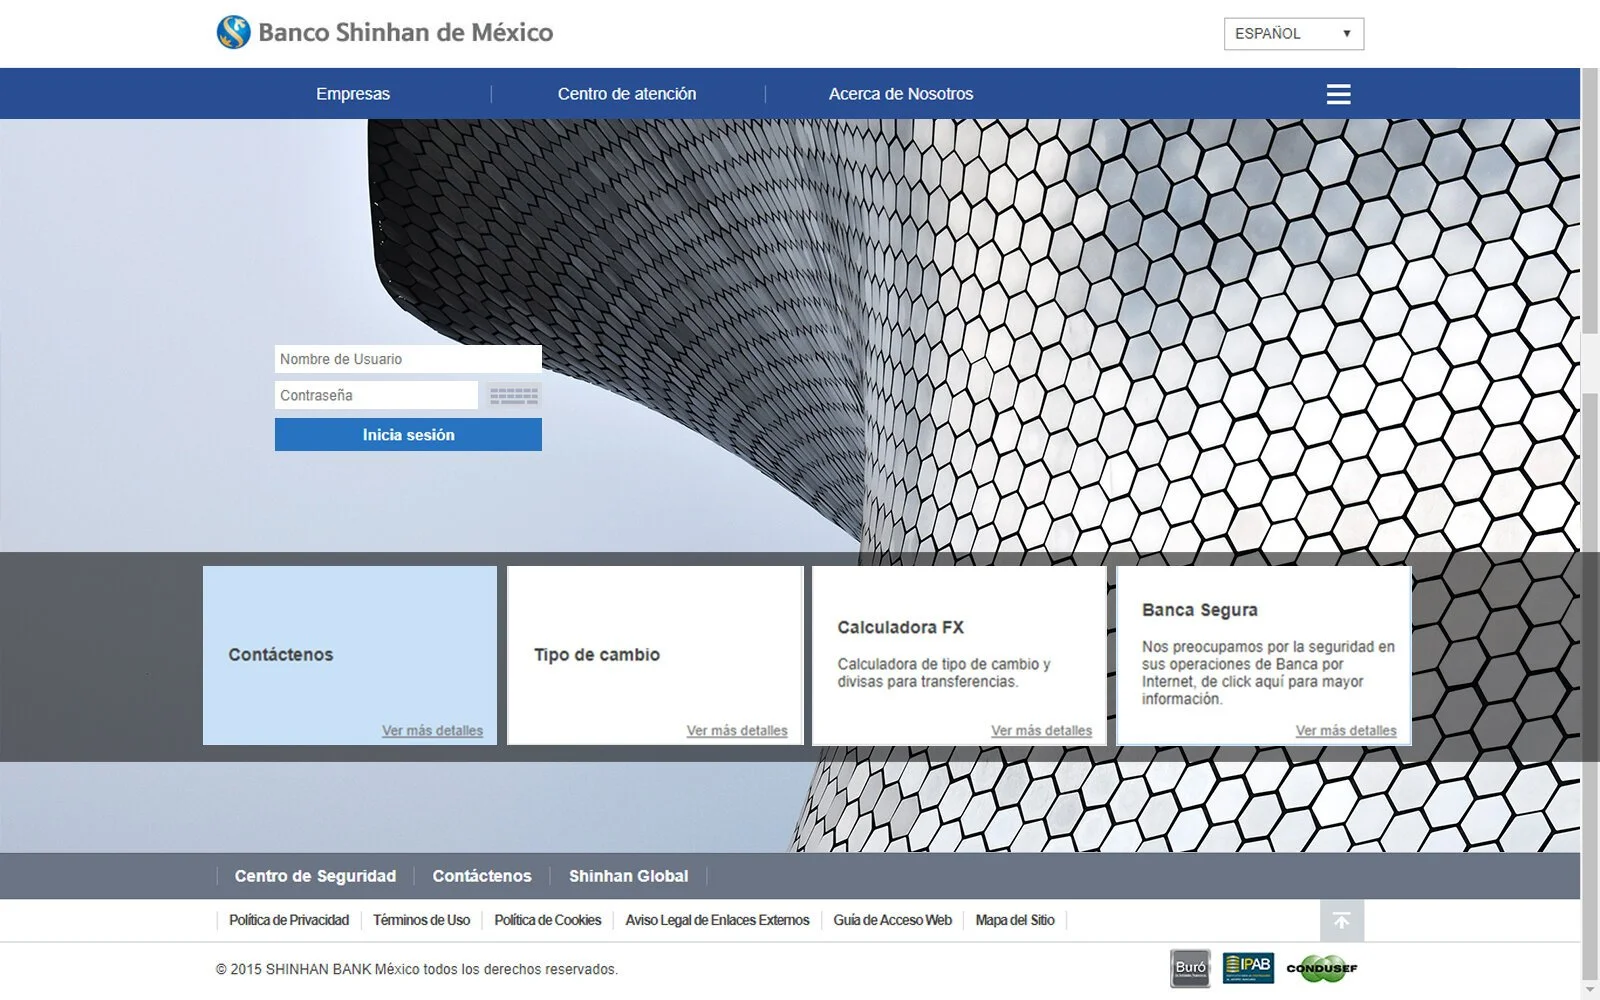Open Ver más detalles under Banca Segura

pyautogui.click(x=1346, y=731)
